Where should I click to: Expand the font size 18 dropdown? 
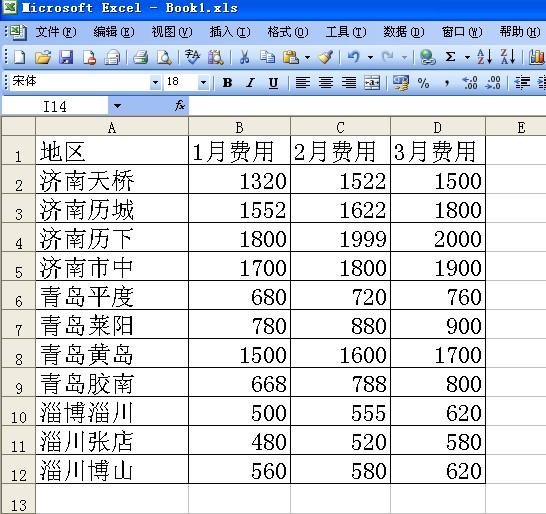pyautogui.click(x=203, y=83)
